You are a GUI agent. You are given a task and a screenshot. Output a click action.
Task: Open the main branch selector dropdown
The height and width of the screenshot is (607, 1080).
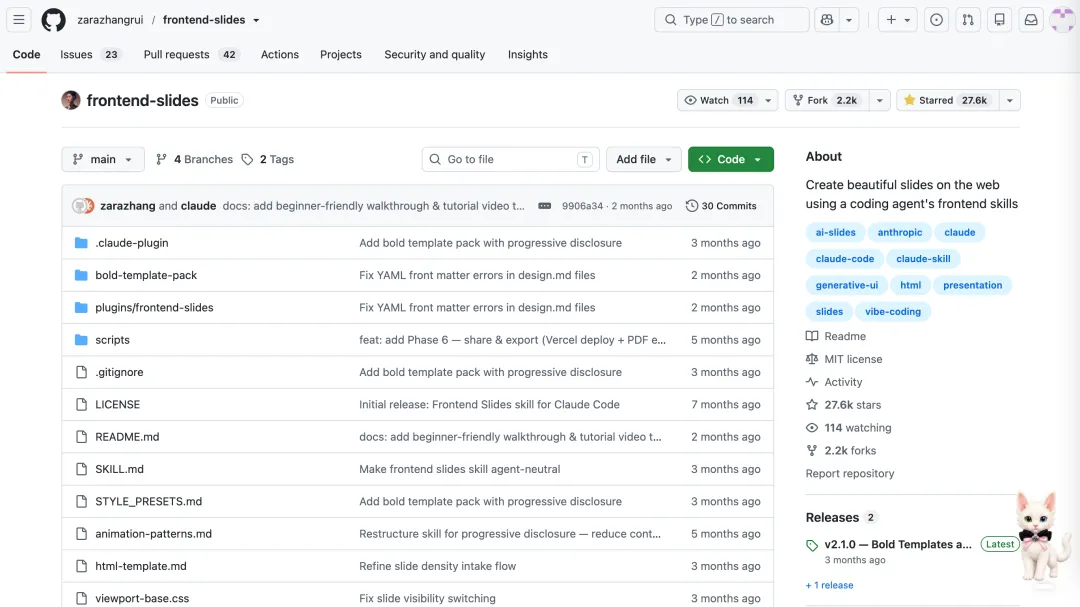tap(103, 159)
